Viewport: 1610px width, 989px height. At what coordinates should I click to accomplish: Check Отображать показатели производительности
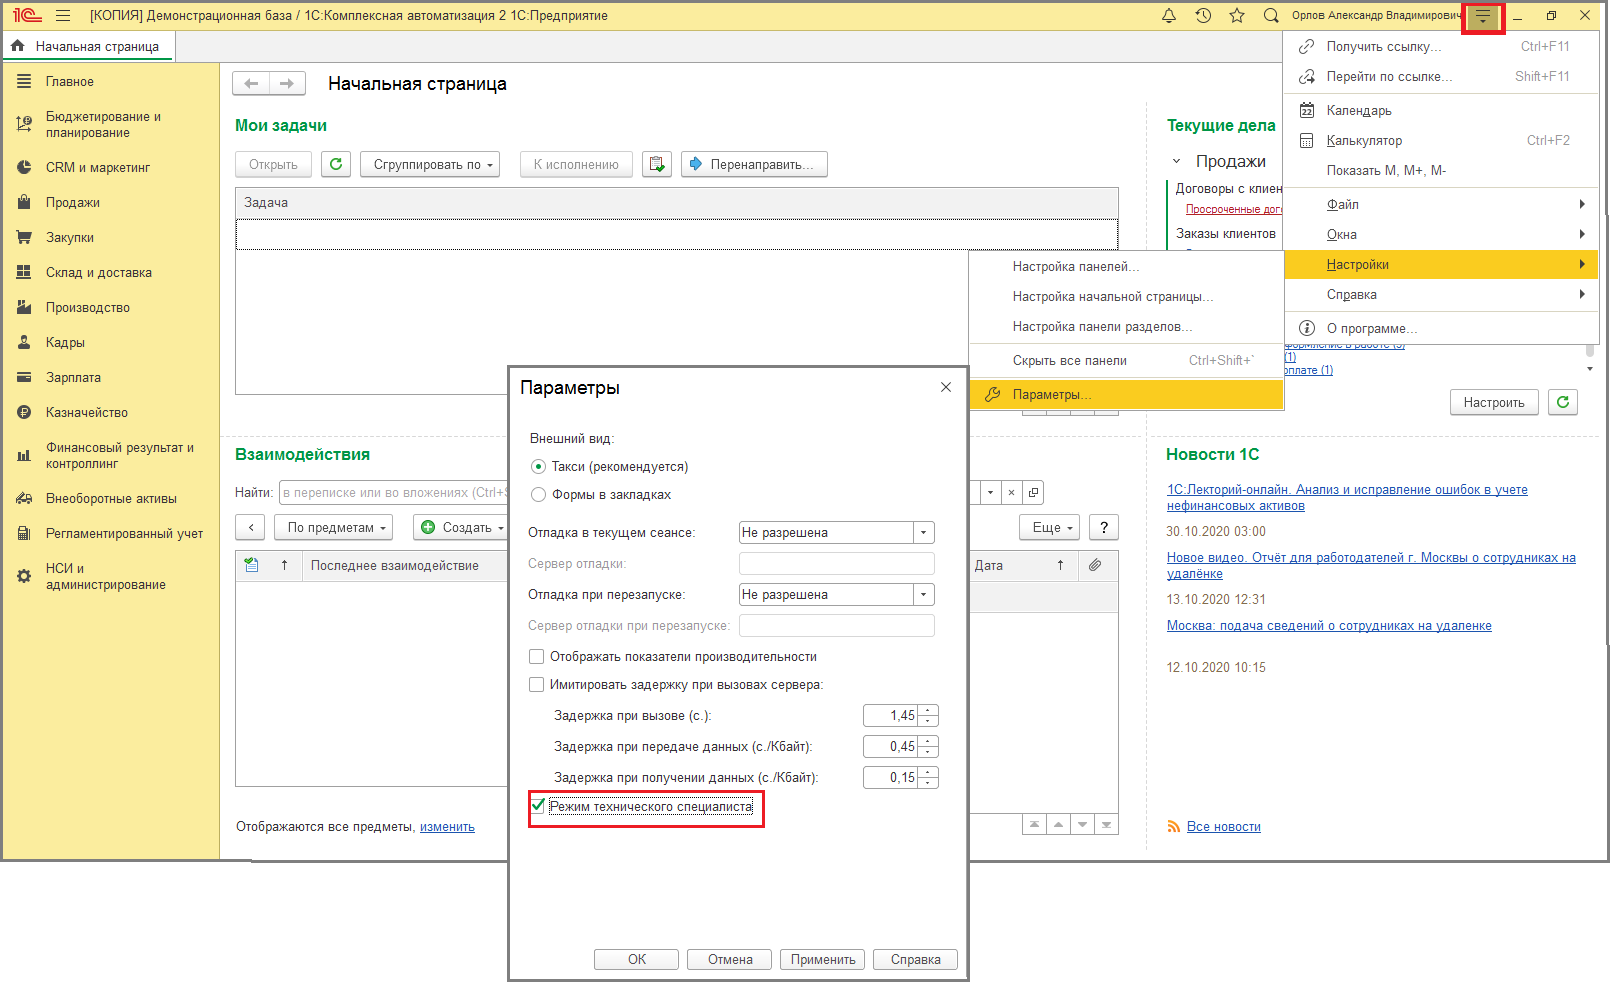[537, 657]
